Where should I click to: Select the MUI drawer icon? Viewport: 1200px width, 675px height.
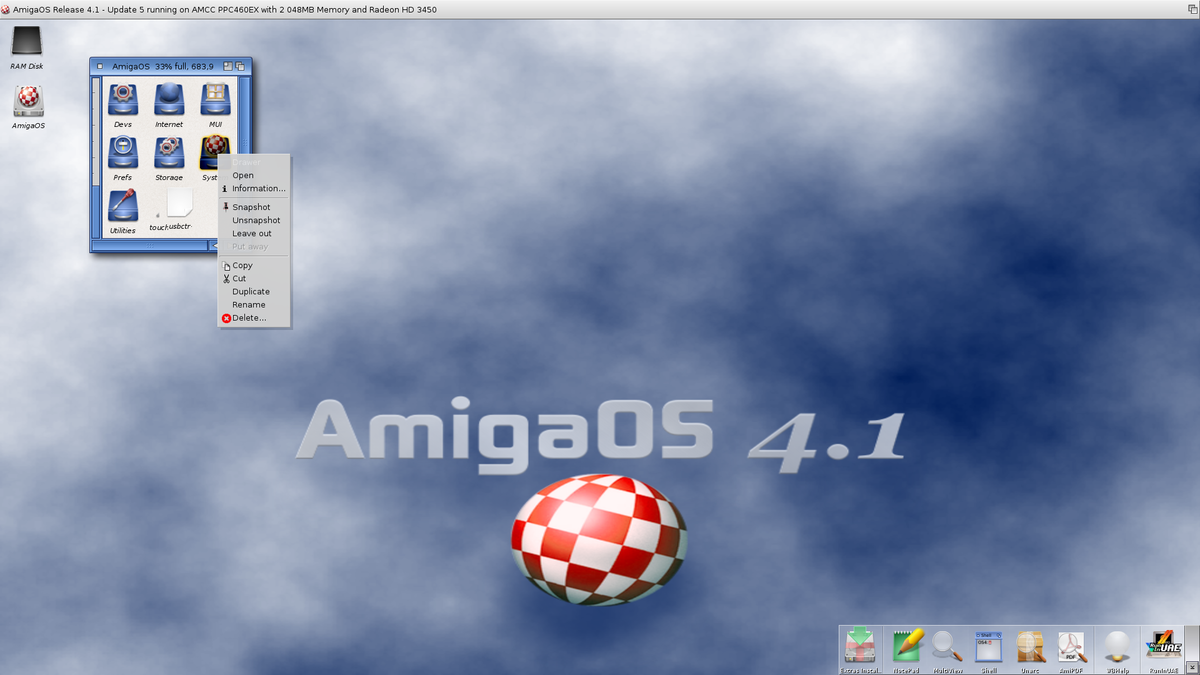[x=215, y=99]
